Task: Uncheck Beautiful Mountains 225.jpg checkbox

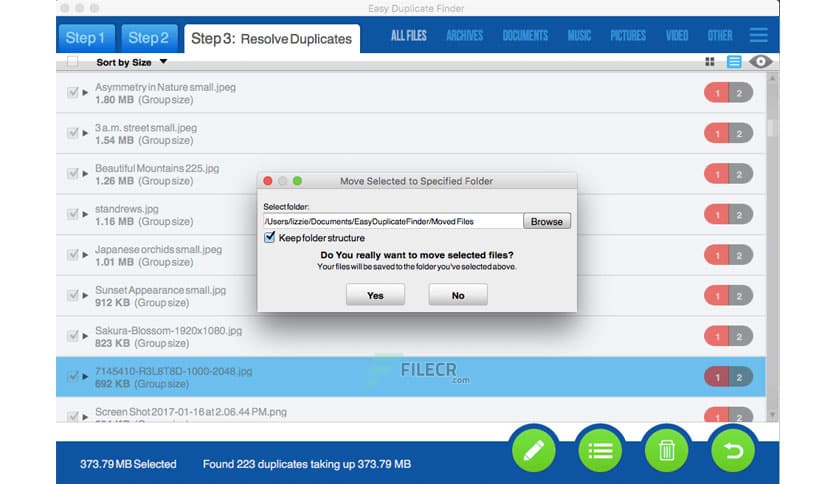Action: click(x=73, y=173)
